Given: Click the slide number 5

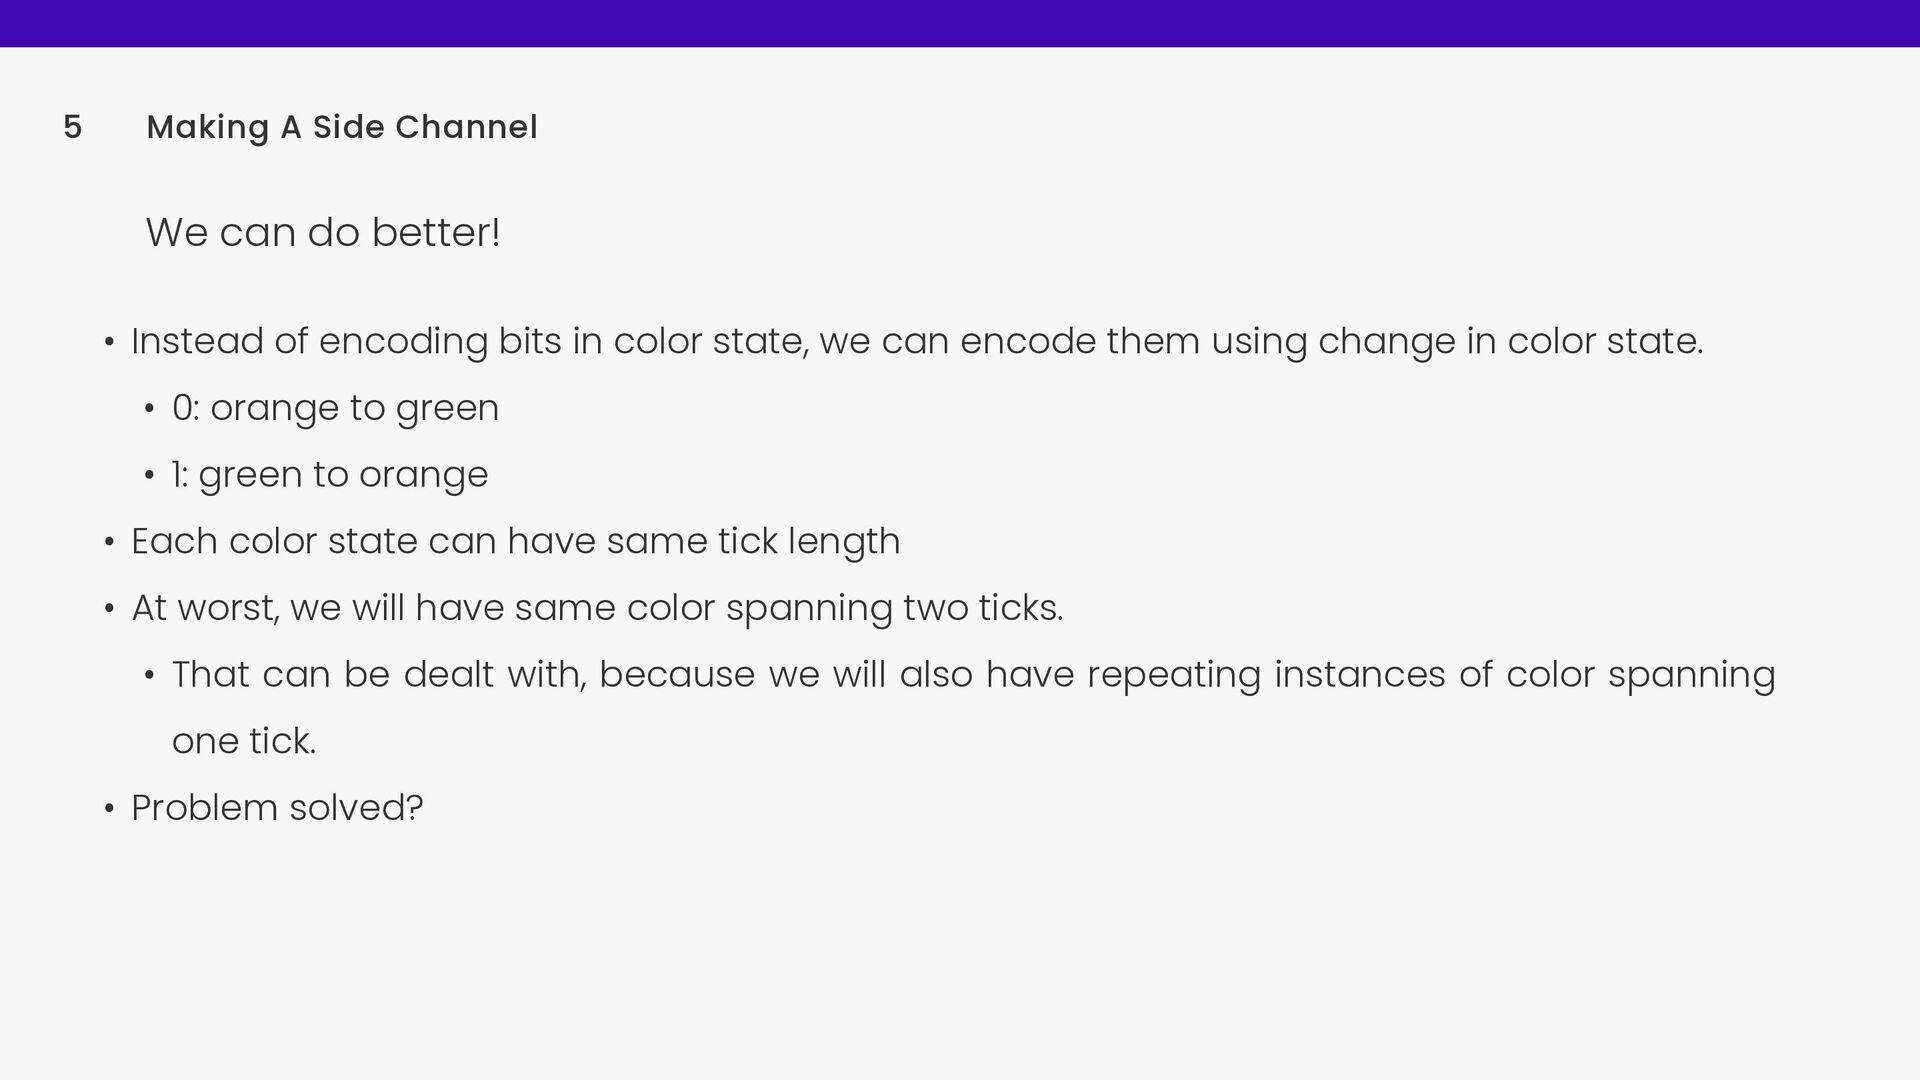Looking at the screenshot, I should coord(72,127).
